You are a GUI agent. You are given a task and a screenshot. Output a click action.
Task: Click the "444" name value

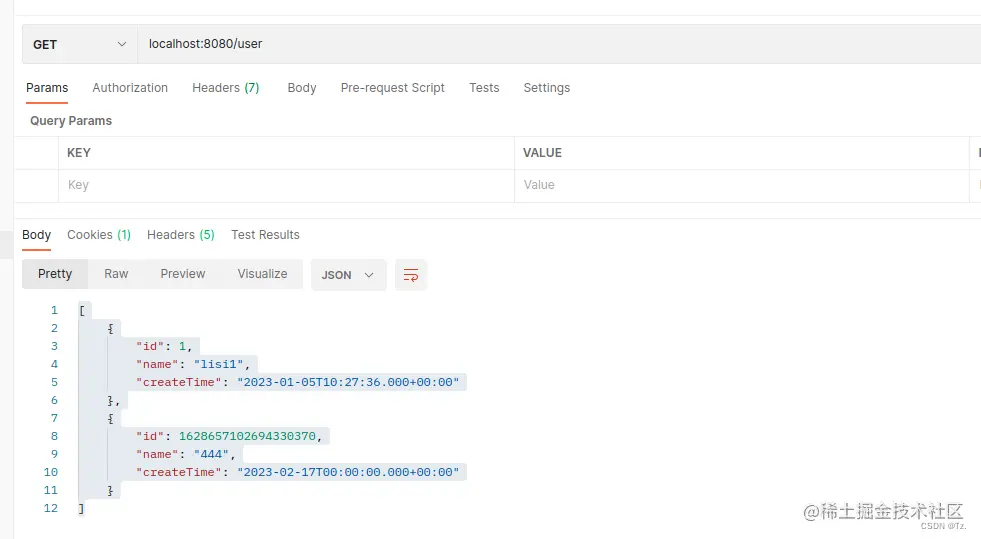pos(211,455)
